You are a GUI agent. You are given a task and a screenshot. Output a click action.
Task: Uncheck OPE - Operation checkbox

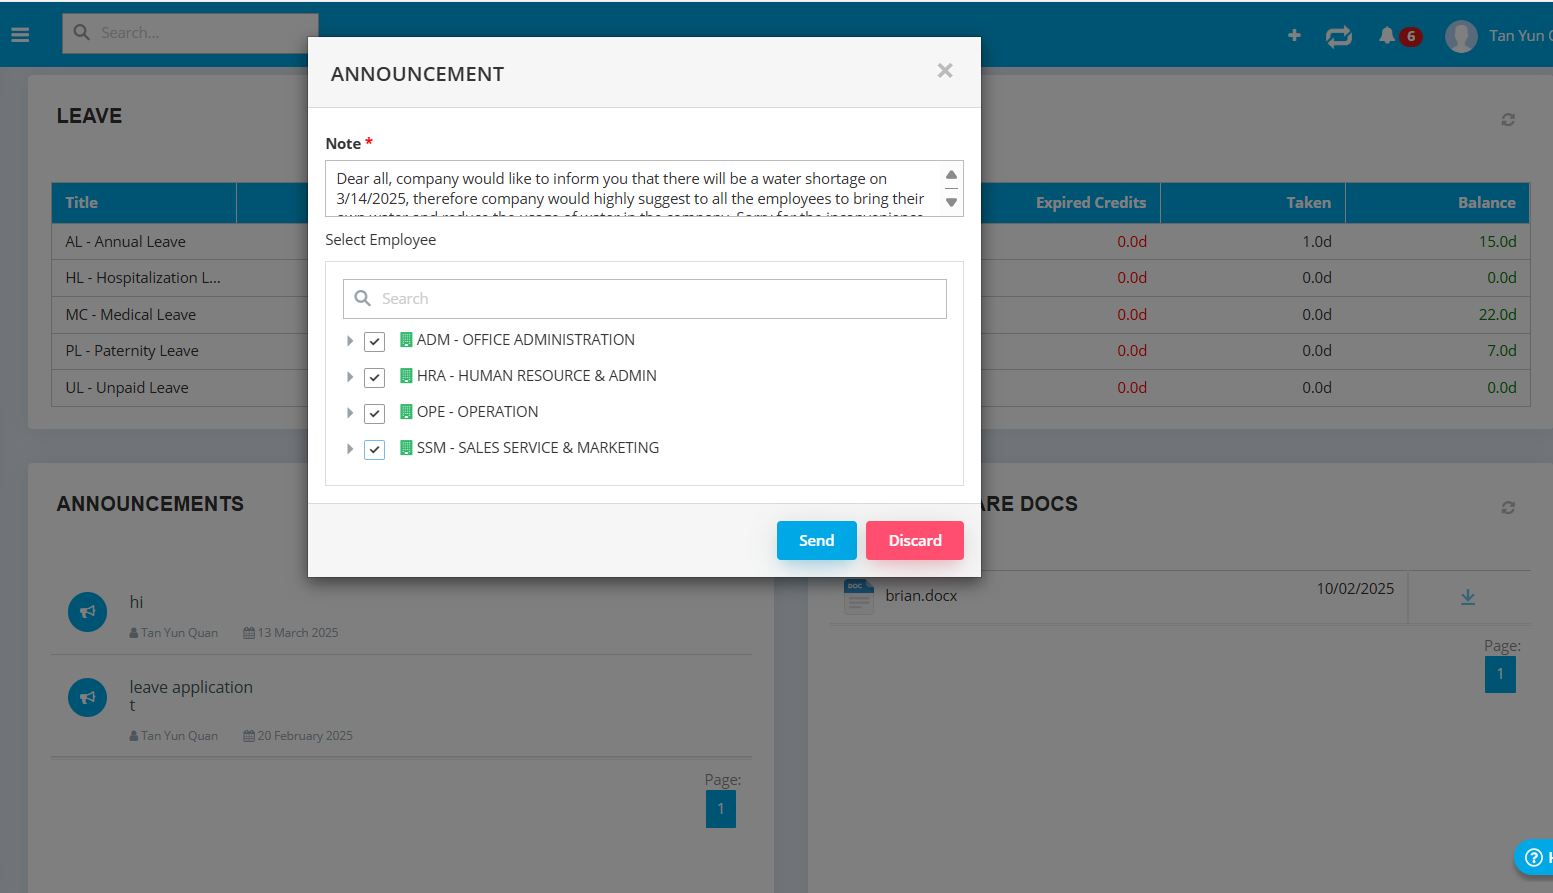(374, 413)
